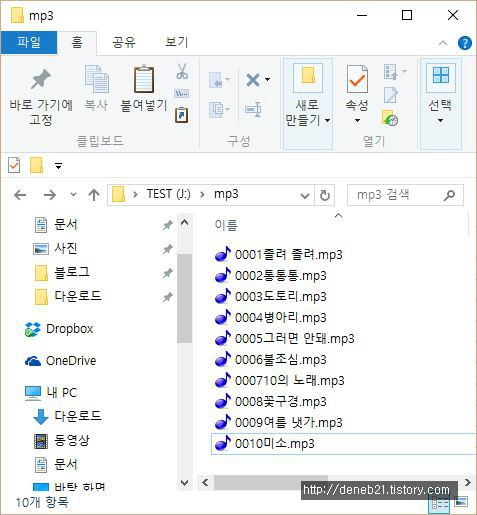Viewport: 477px width, 515px height.
Task: Click the Paste clipboard icon
Action: point(144,79)
